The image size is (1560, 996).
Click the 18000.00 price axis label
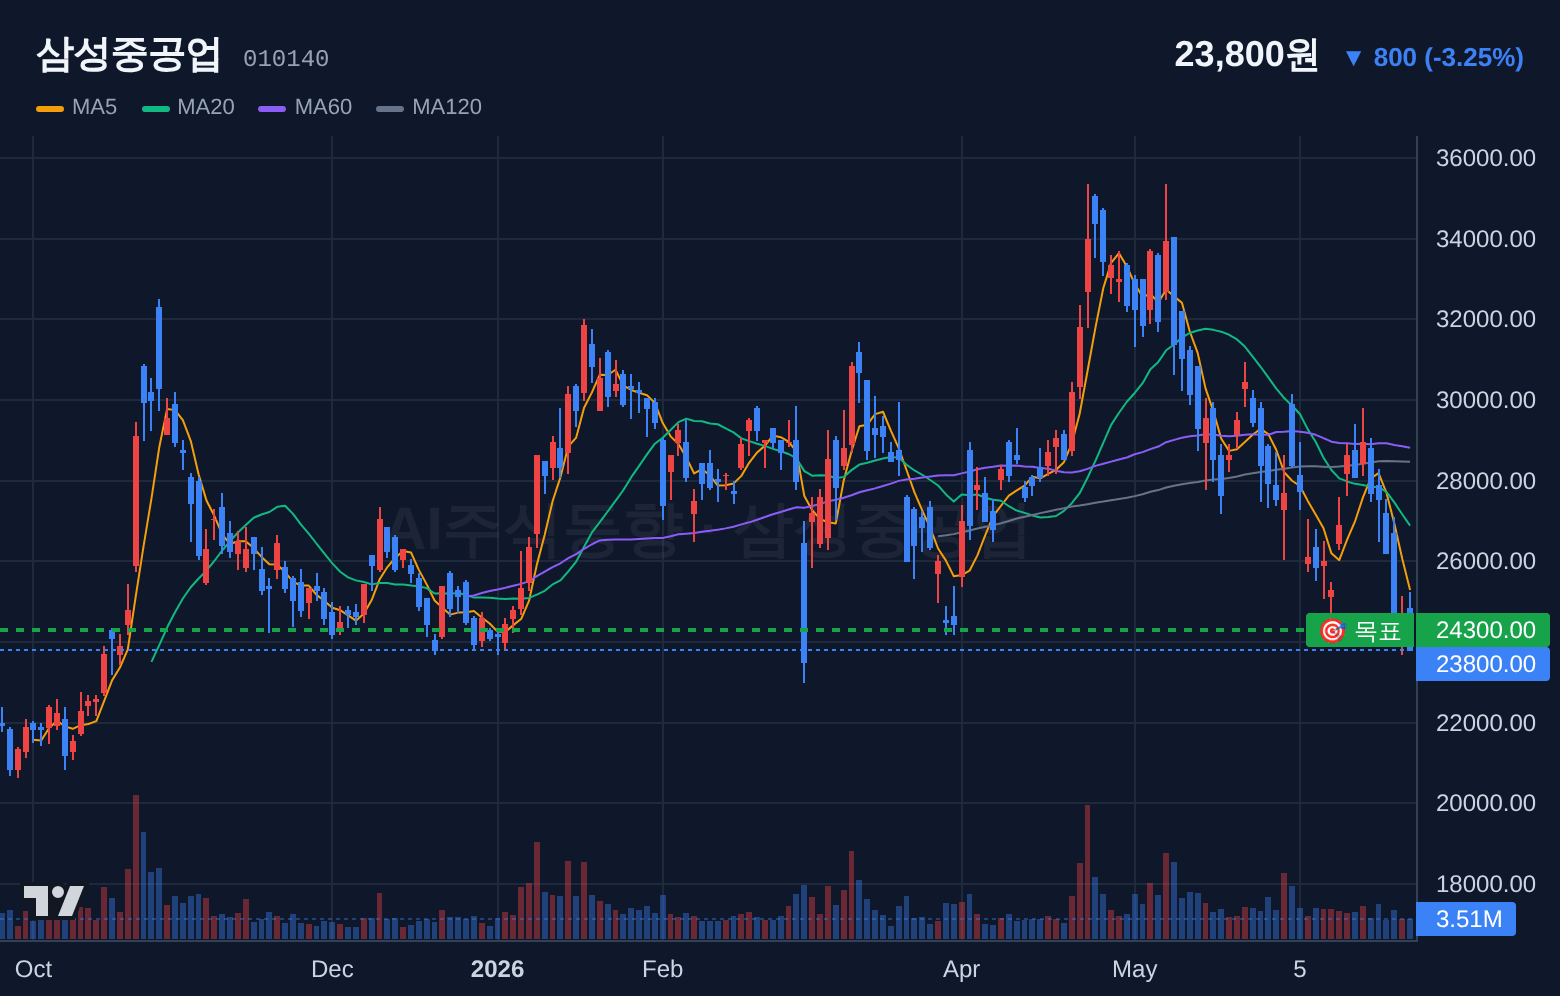(x=1485, y=884)
